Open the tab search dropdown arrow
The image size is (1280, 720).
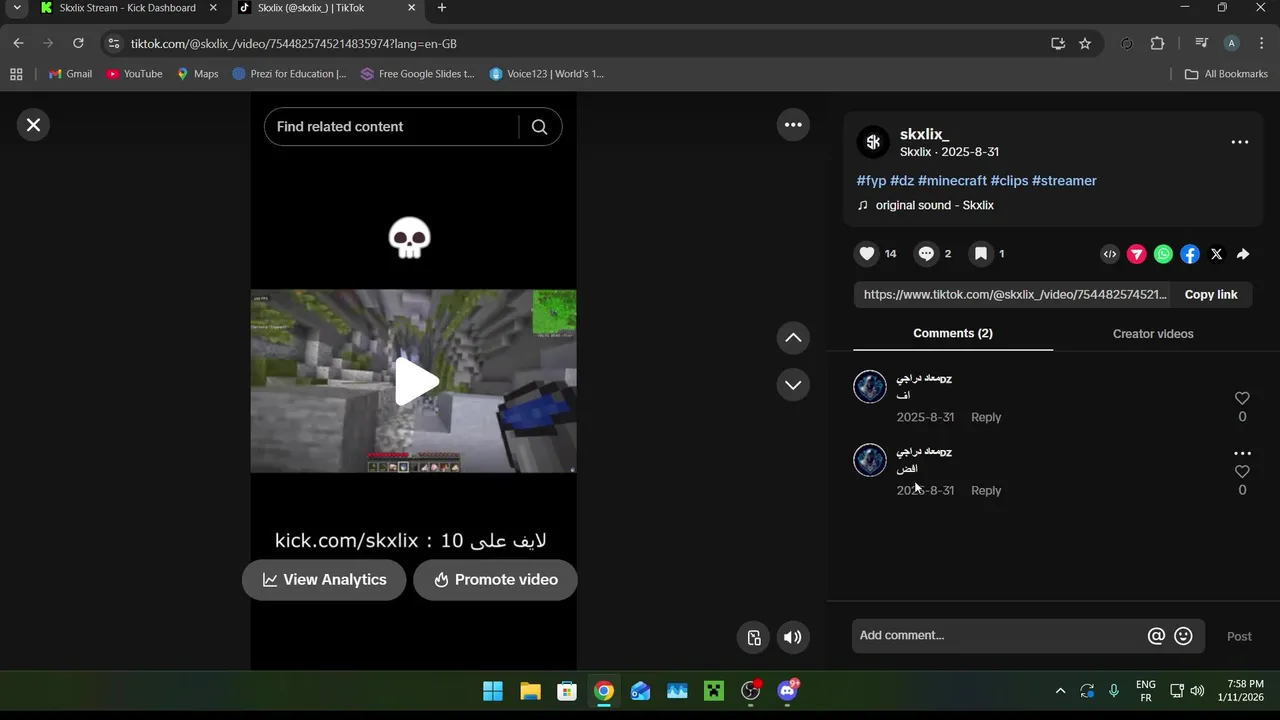(x=16, y=8)
